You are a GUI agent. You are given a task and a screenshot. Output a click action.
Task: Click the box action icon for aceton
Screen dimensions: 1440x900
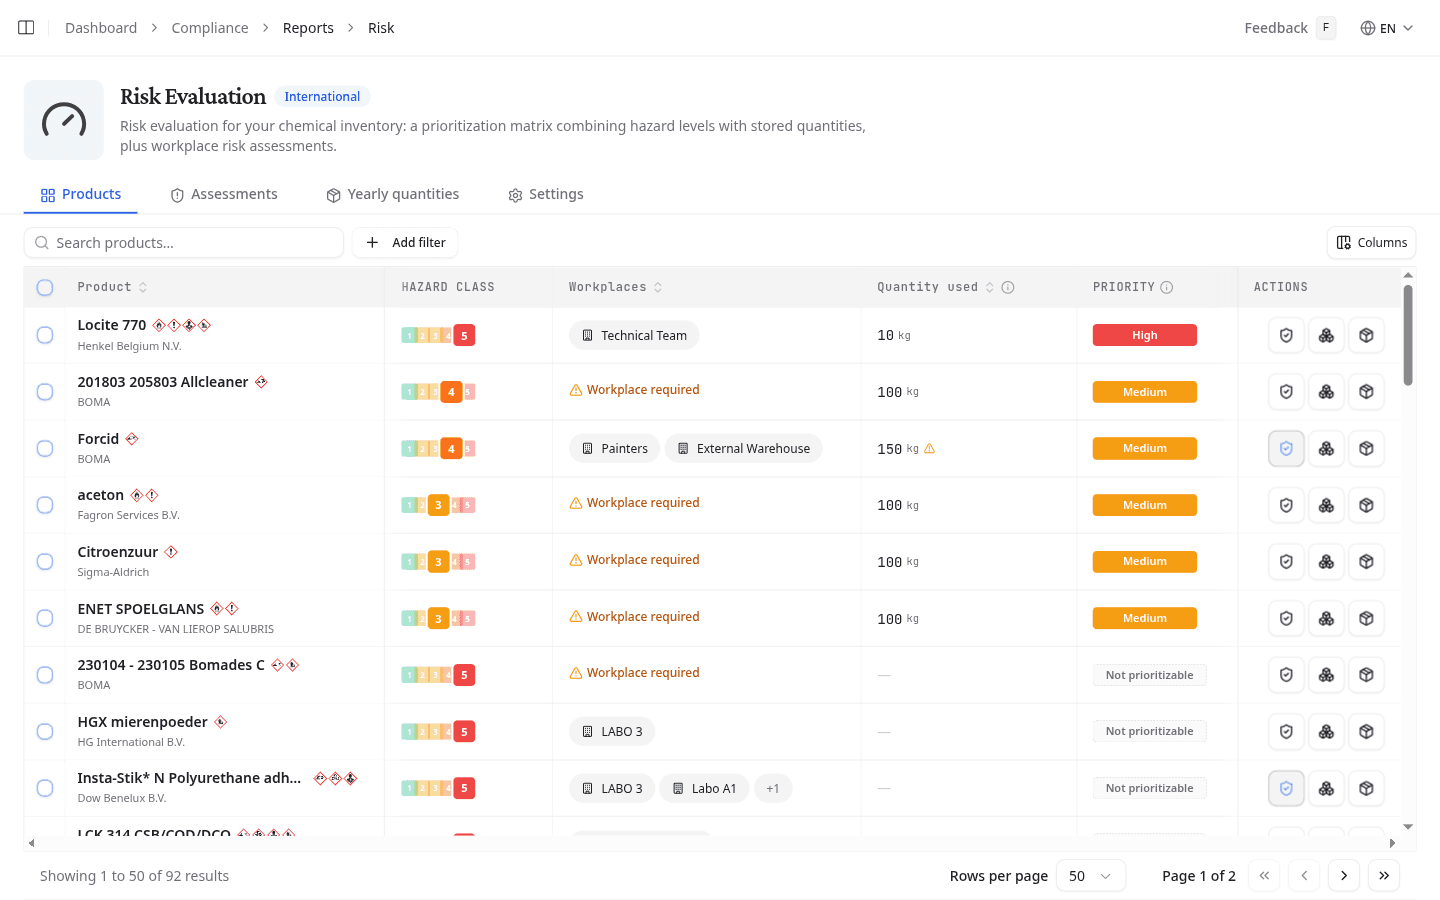coord(1366,506)
